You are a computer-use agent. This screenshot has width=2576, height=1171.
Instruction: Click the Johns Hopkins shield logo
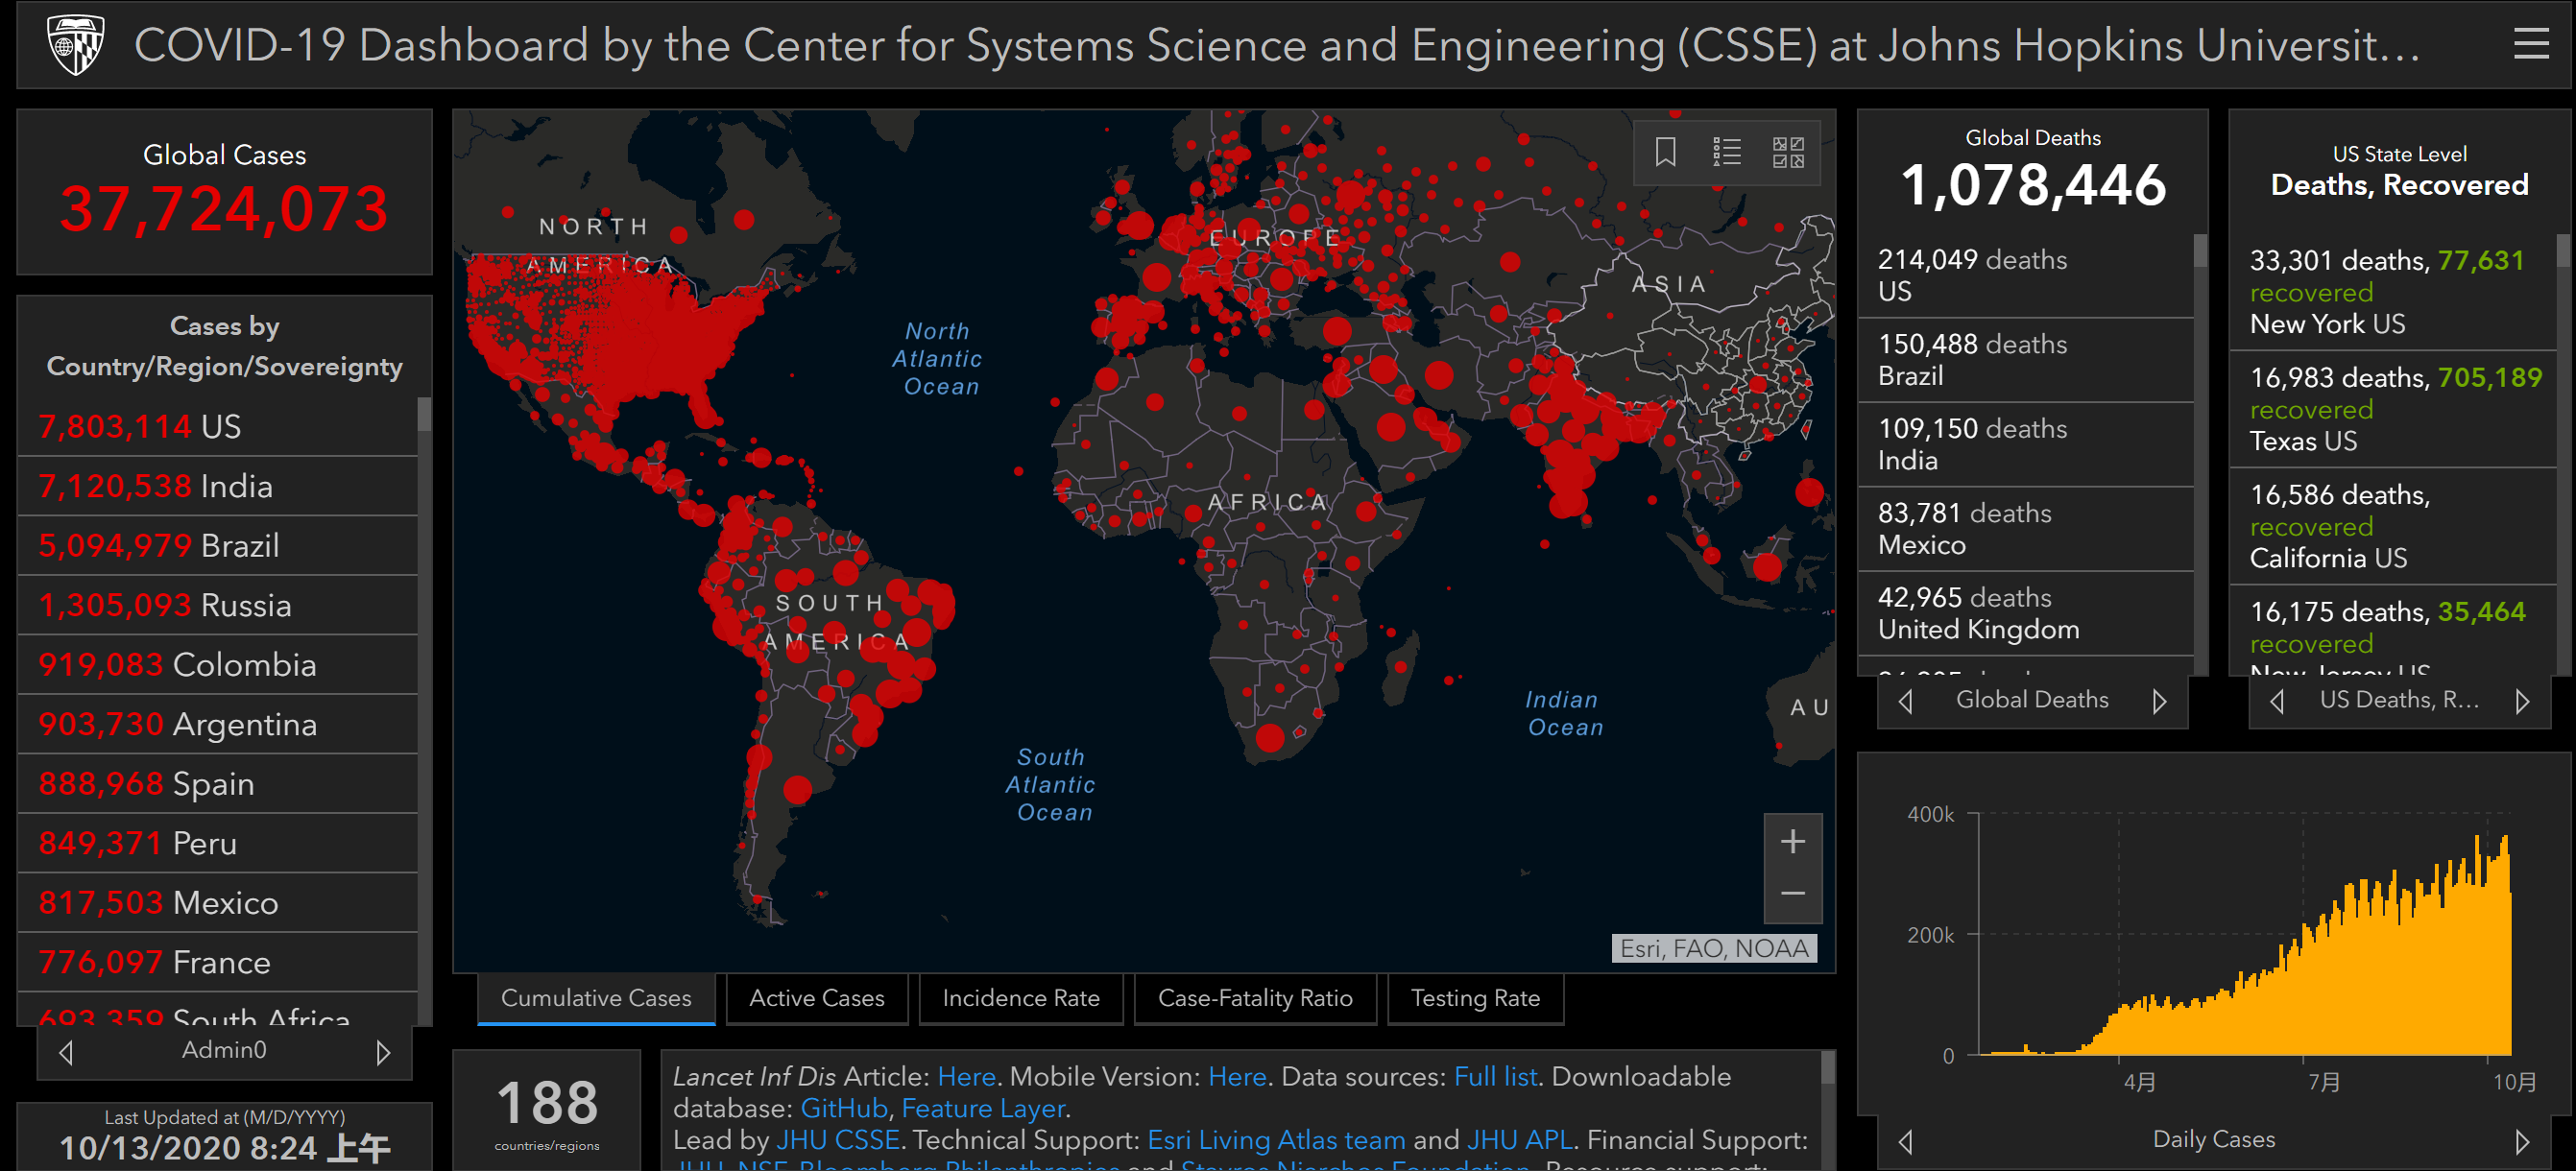point(75,45)
